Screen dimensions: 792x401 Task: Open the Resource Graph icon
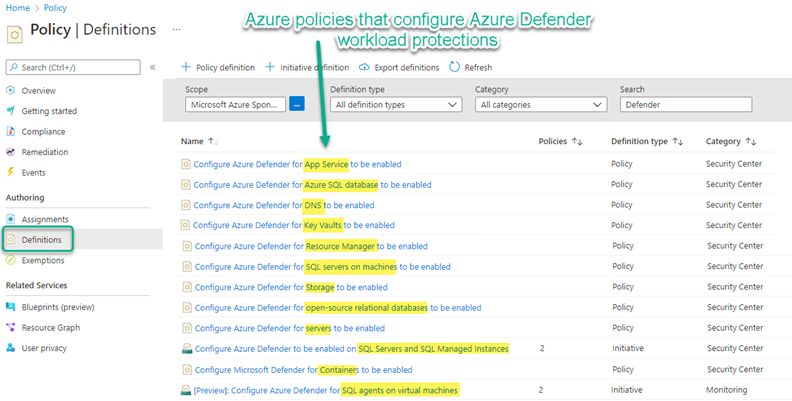[11, 327]
